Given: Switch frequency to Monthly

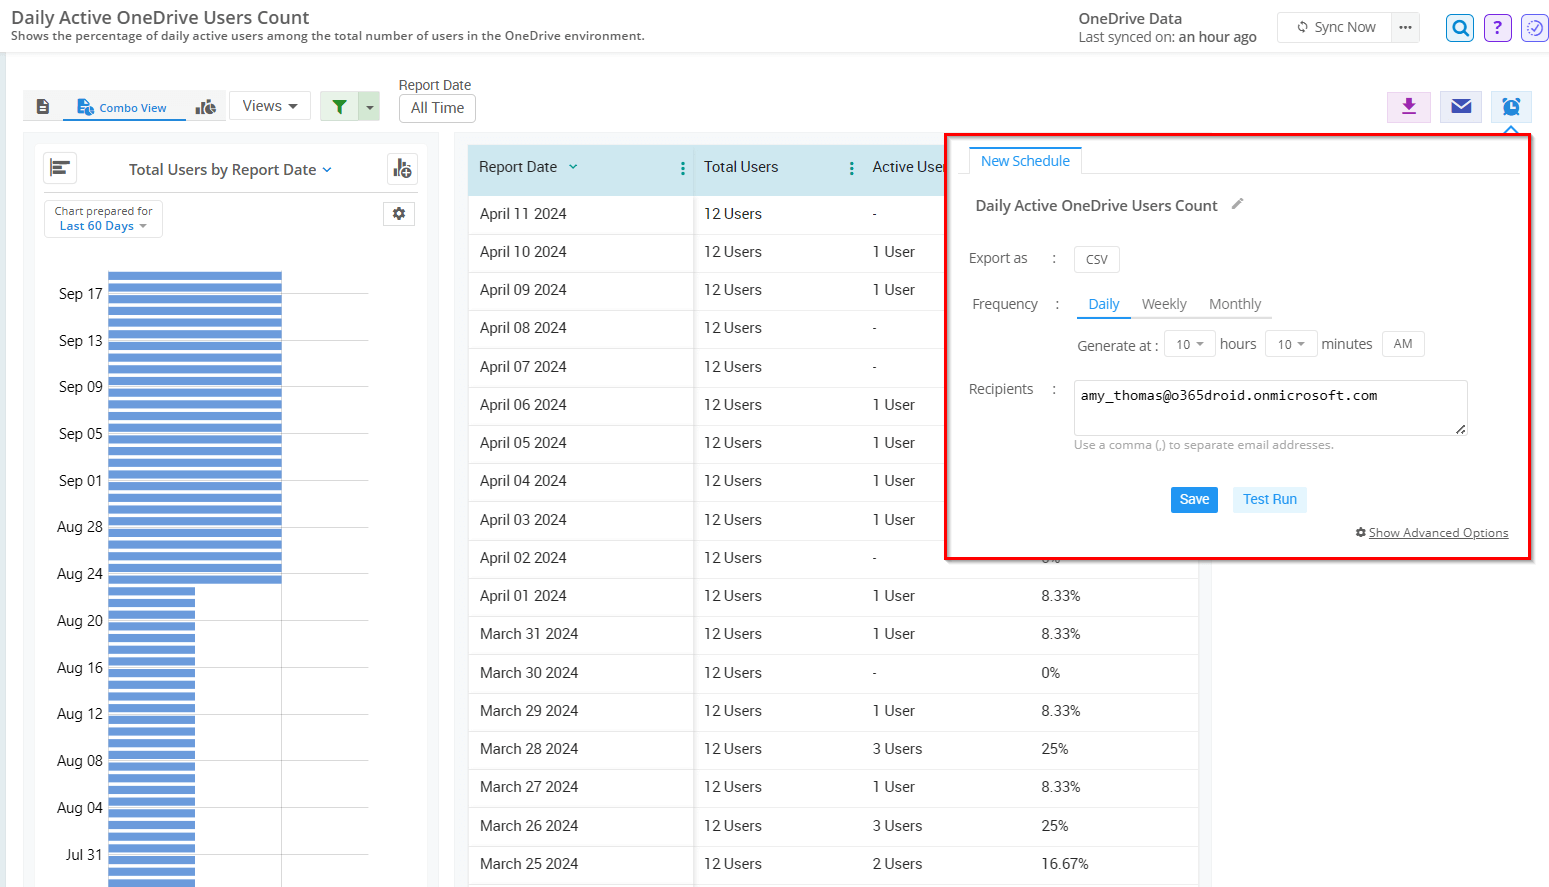Looking at the screenshot, I should point(1236,304).
